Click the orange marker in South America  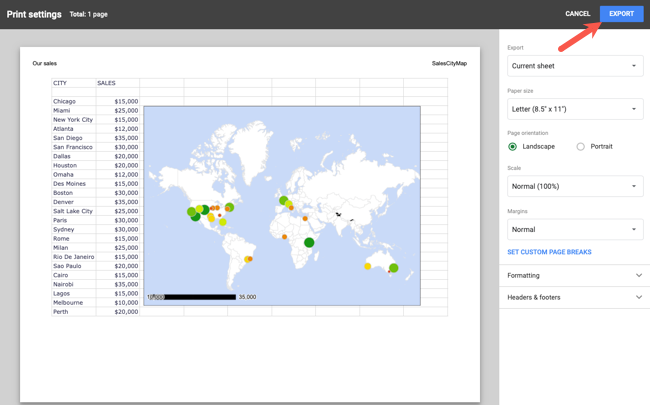[x=249, y=259]
